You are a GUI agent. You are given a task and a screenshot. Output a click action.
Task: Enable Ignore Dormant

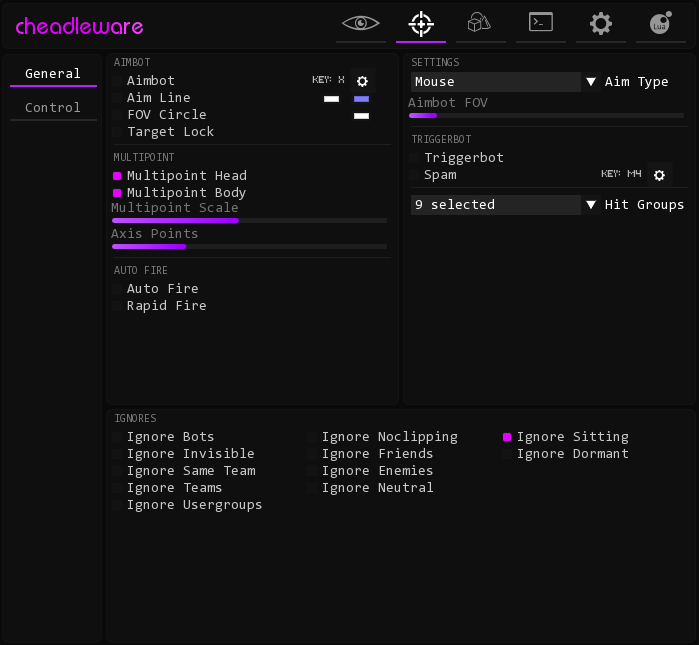click(x=507, y=454)
